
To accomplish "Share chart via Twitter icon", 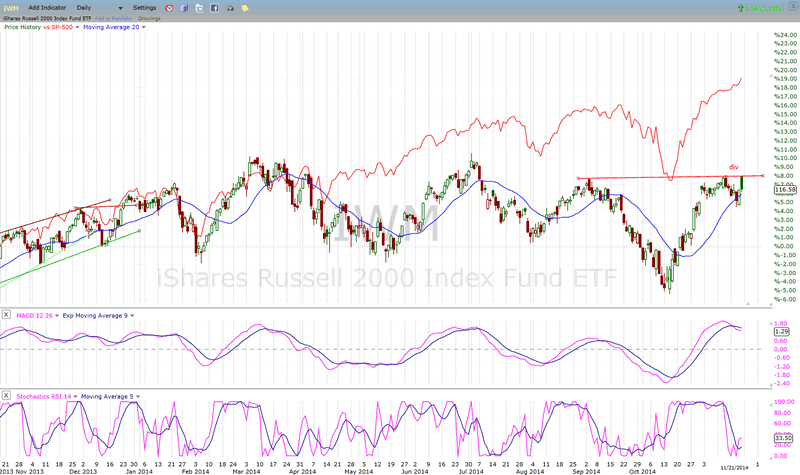I will pyautogui.click(x=199, y=8).
